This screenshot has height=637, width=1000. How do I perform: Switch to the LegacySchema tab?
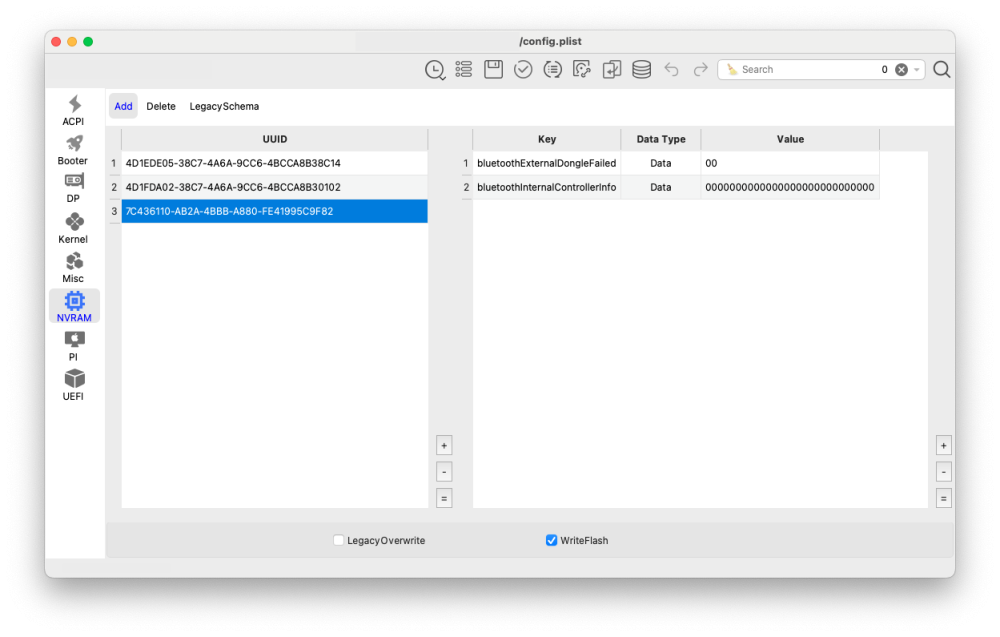pos(224,106)
